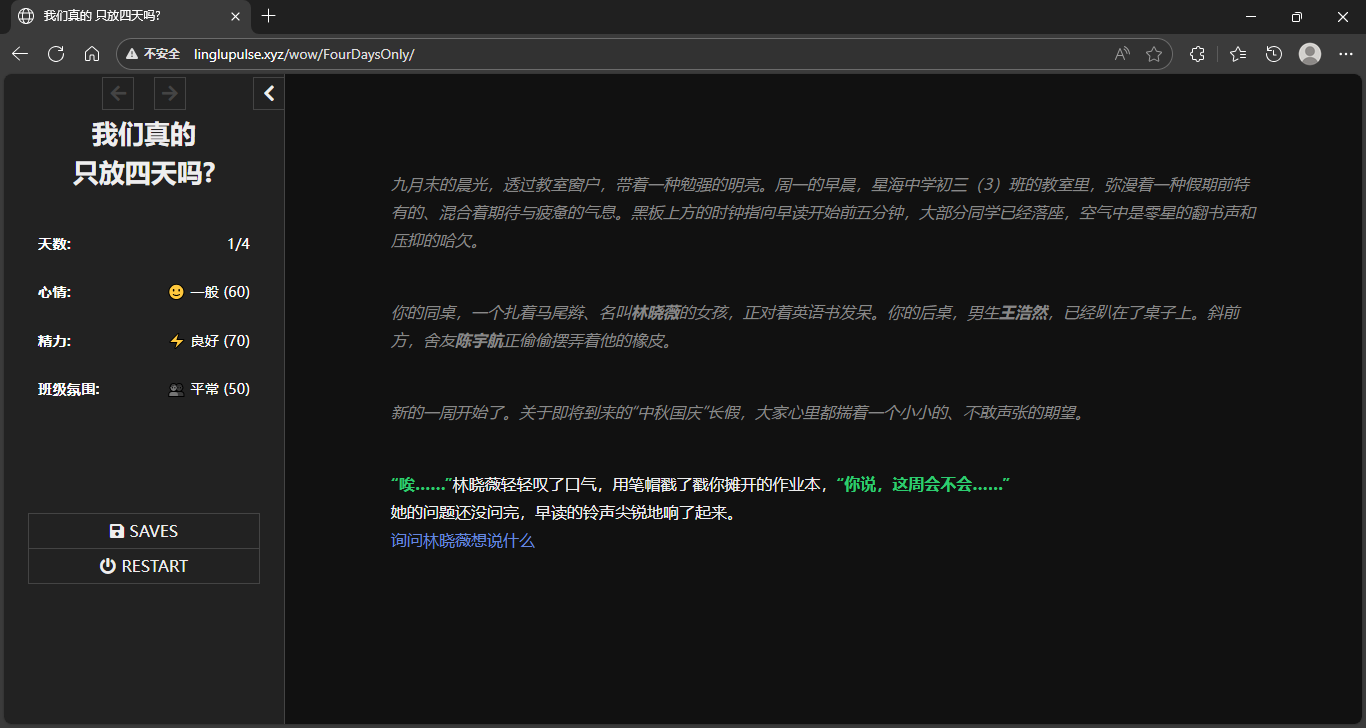Add this page to favorites star
Image resolution: width=1366 pixels, height=728 pixels.
coord(1154,54)
